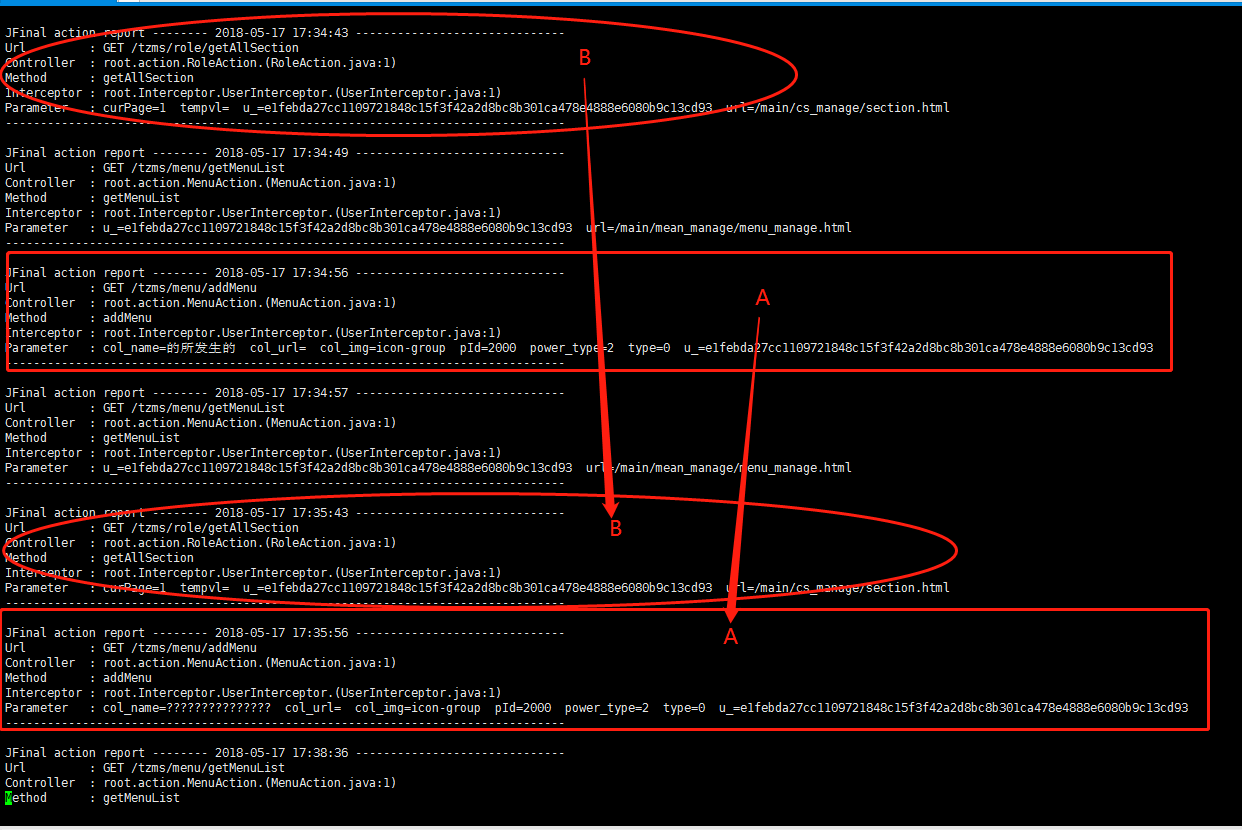Click the 17:34:43 timestamp in the first report header
Screen dimensions: 1242x830
[x=314, y=33]
